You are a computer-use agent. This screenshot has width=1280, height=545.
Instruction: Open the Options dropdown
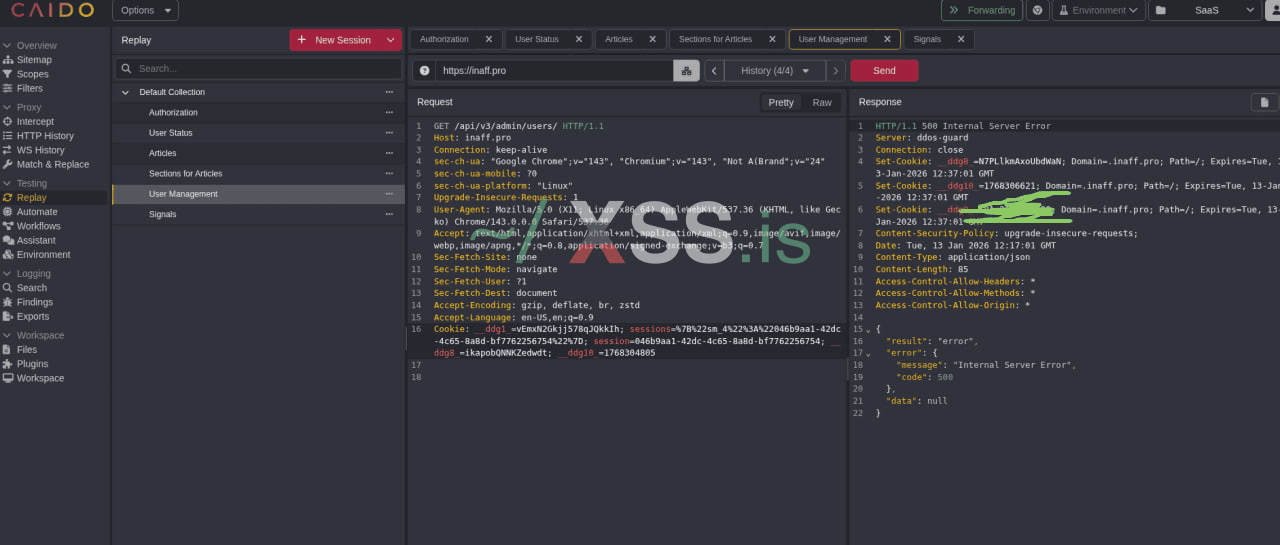[145, 10]
